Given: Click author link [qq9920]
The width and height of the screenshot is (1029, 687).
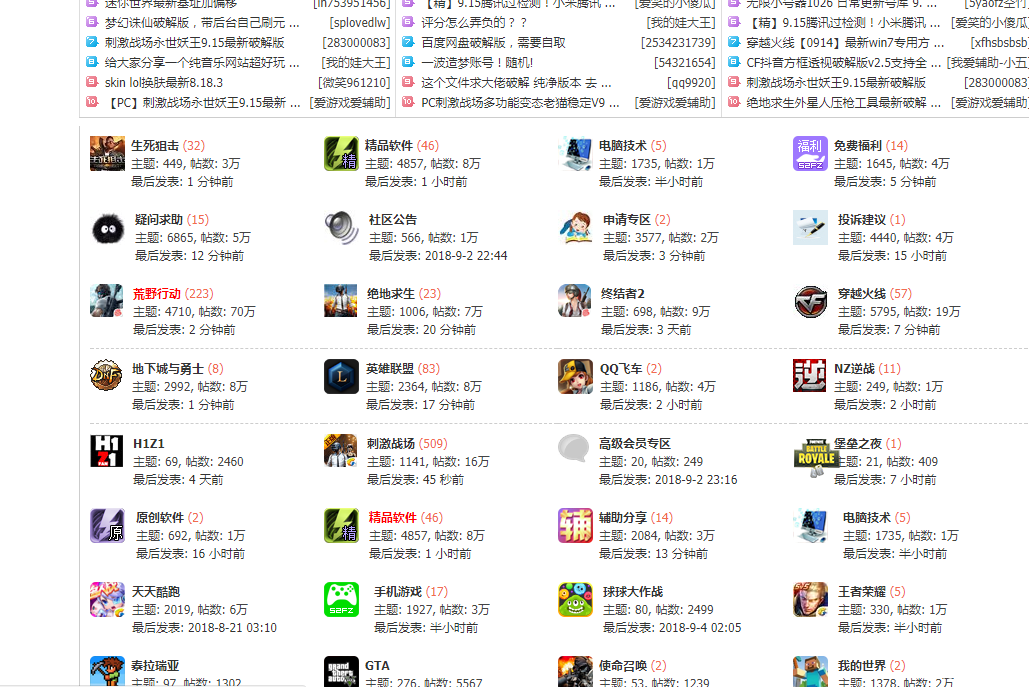Looking at the screenshot, I should pos(691,83).
